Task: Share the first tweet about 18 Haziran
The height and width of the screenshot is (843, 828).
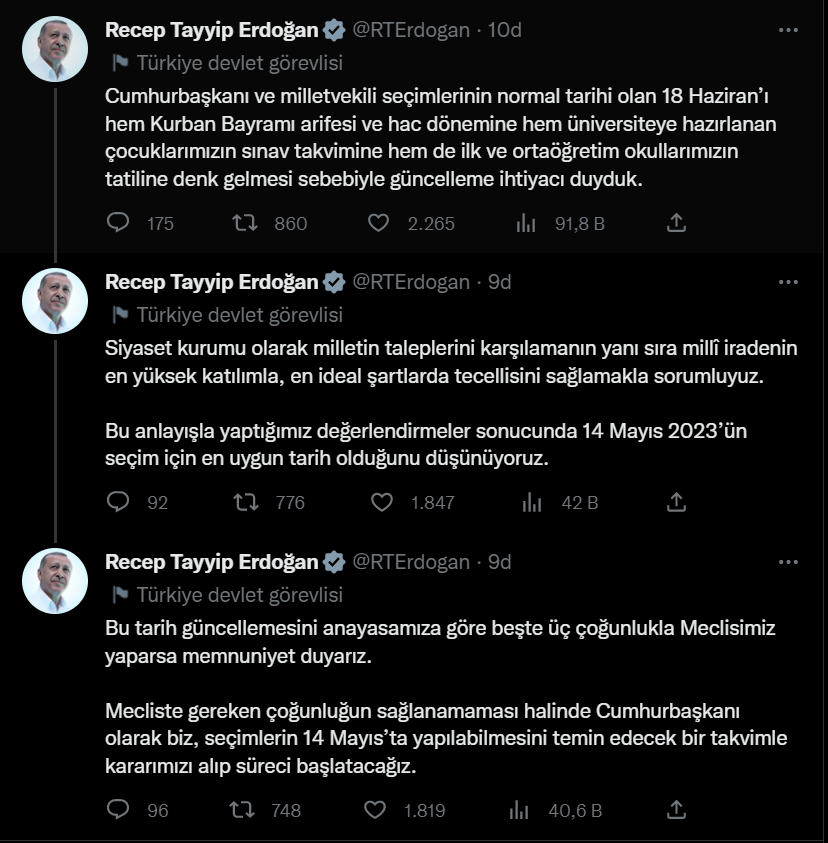Action: (676, 223)
